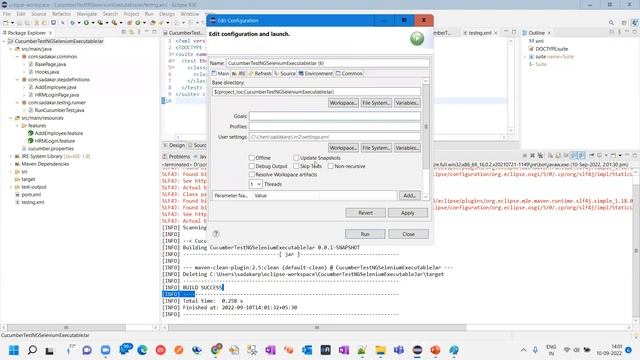
Task: Click the Apply button
Action: tap(407, 213)
